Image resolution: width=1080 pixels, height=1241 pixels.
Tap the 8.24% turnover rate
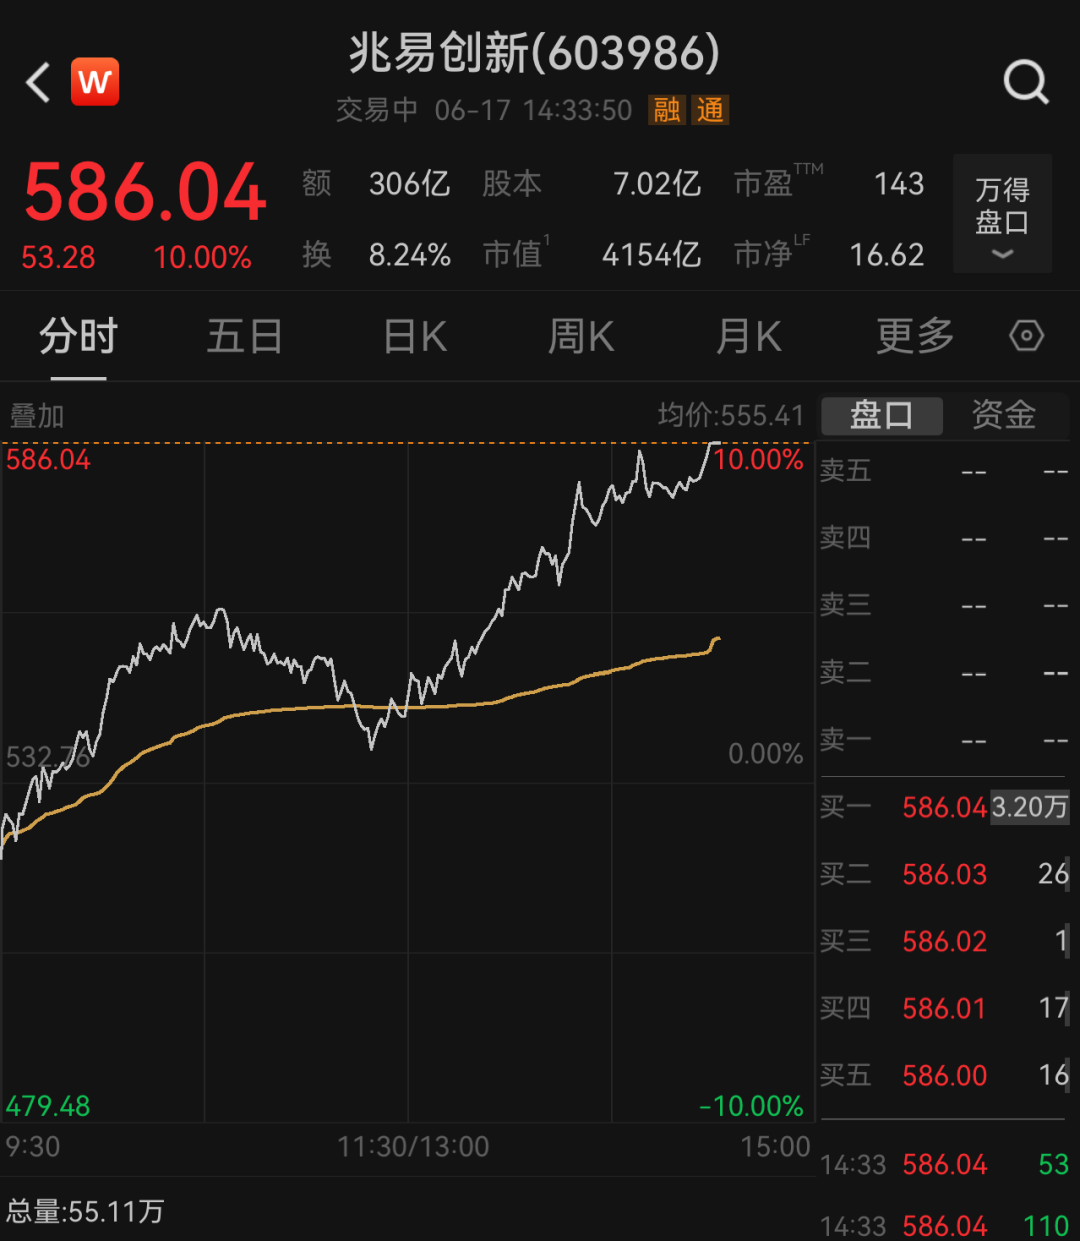click(x=409, y=255)
